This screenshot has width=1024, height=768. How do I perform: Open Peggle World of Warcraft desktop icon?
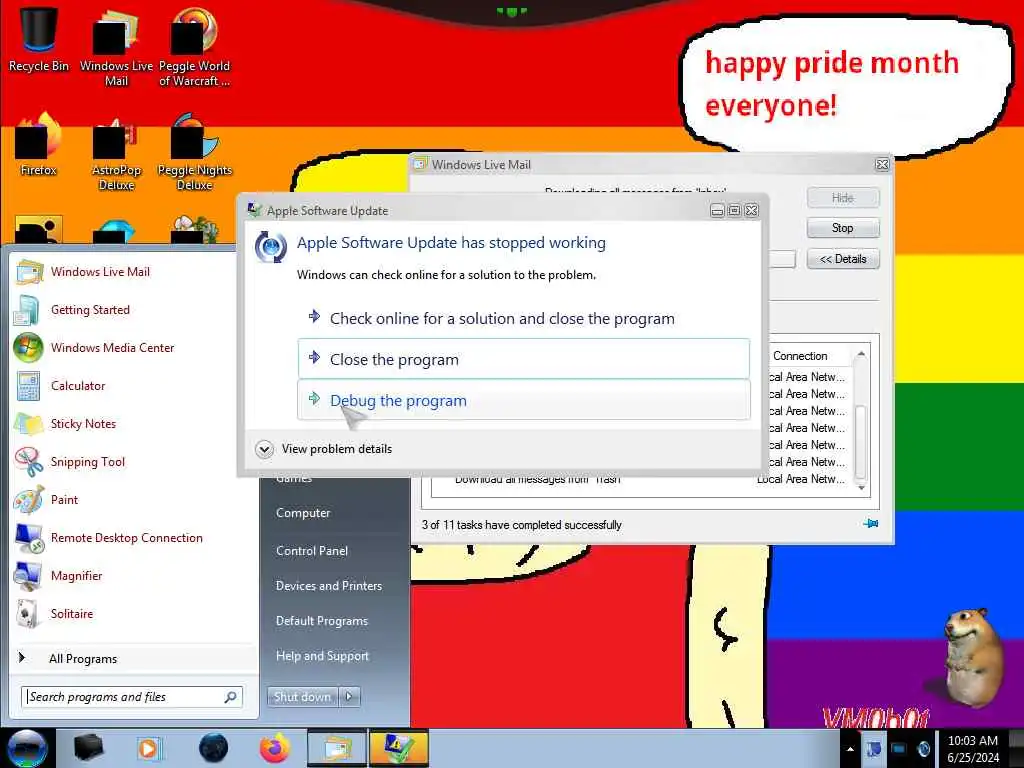194,47
